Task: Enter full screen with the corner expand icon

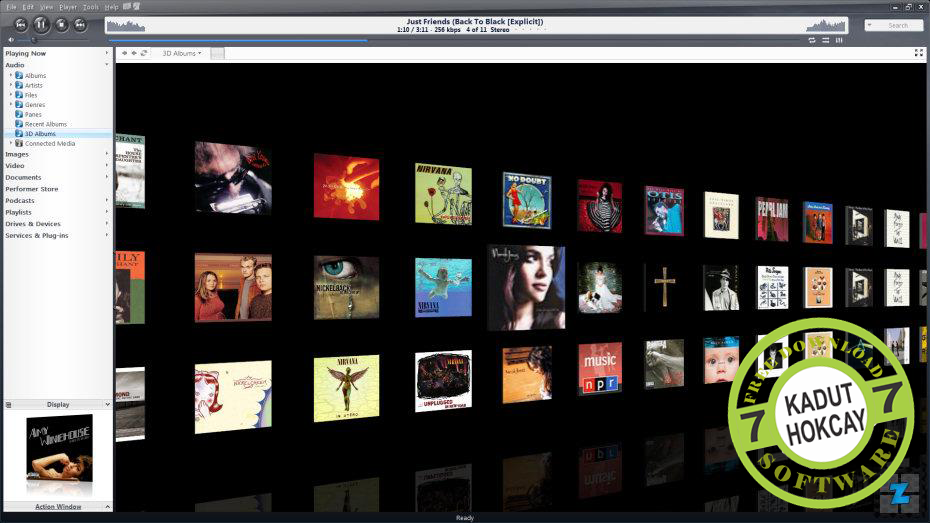Action: tap(919, 53)
